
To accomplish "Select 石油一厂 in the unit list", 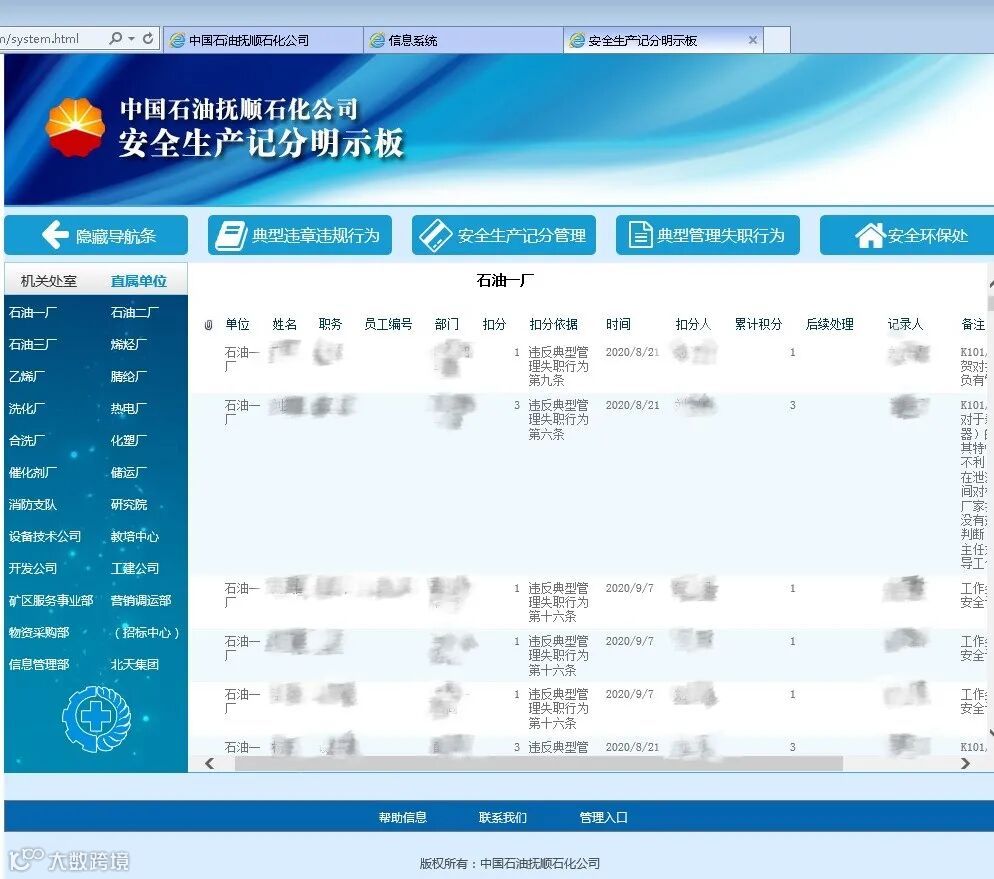I will [x=33, y=312].
